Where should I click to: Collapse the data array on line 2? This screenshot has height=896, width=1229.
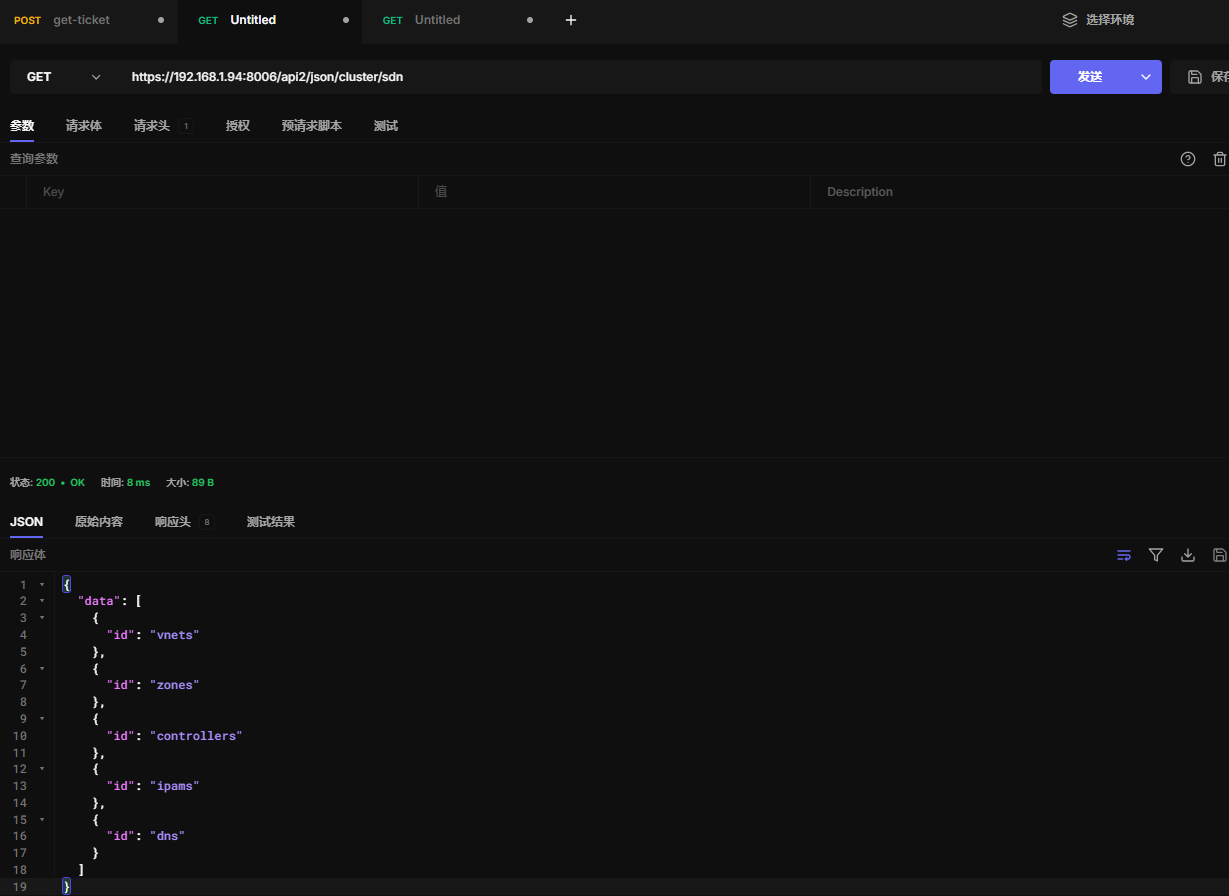coord(42,601)
